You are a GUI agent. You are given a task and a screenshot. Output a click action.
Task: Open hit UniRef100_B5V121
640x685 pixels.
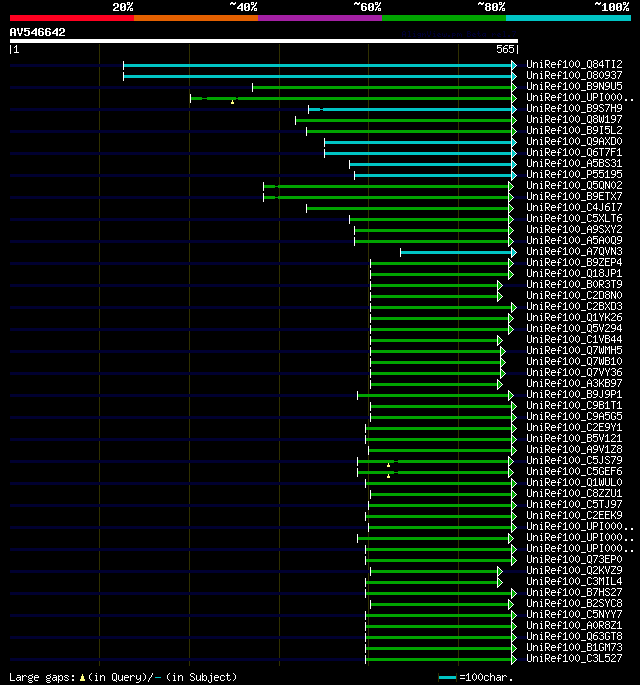pos(574,438)
